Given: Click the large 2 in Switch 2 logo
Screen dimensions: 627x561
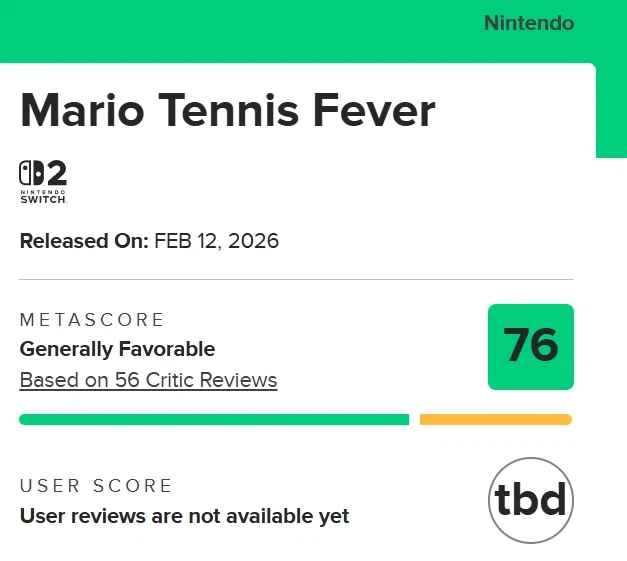Looking at the screenshot, I should (x=57, y=173).
